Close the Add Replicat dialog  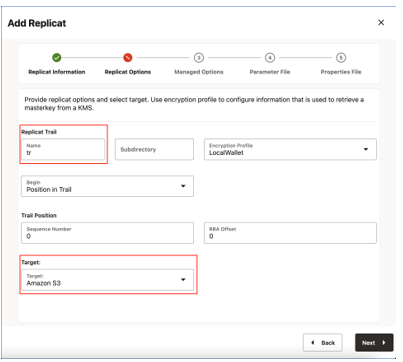(381, 22)
